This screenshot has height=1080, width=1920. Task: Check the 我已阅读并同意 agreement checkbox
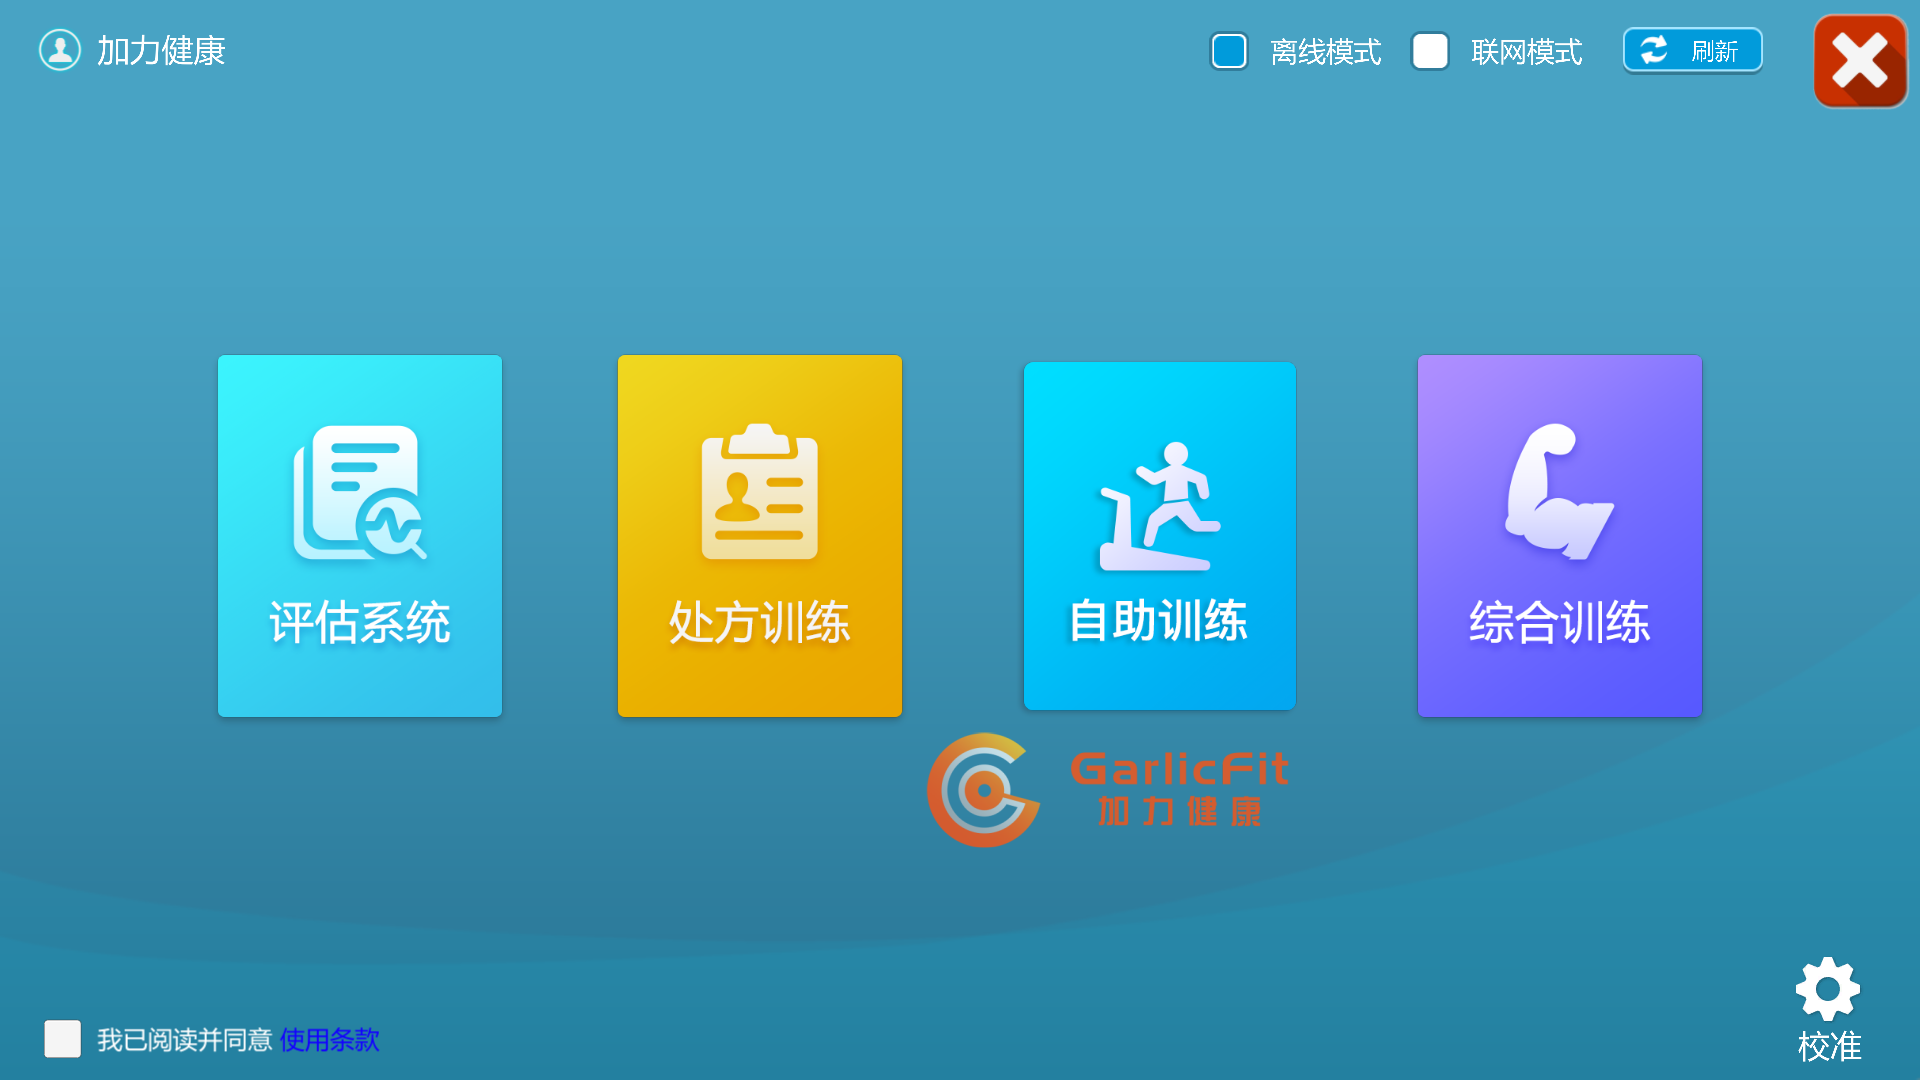(x=62, y=1039)
